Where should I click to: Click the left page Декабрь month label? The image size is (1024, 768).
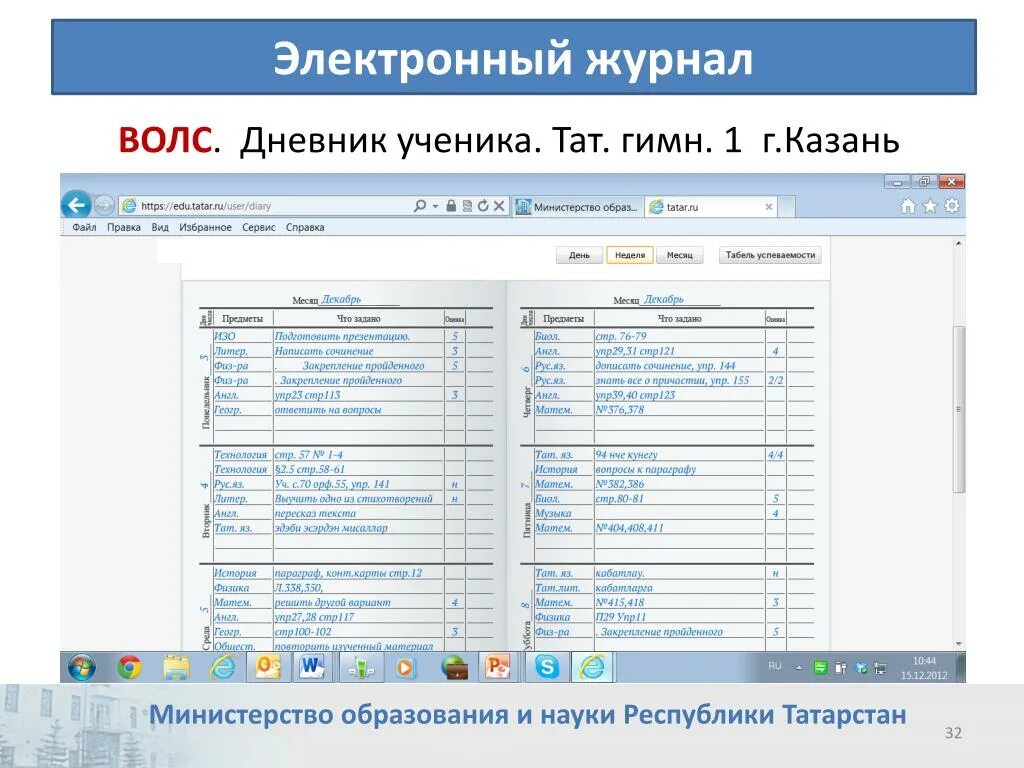[342, 299]
